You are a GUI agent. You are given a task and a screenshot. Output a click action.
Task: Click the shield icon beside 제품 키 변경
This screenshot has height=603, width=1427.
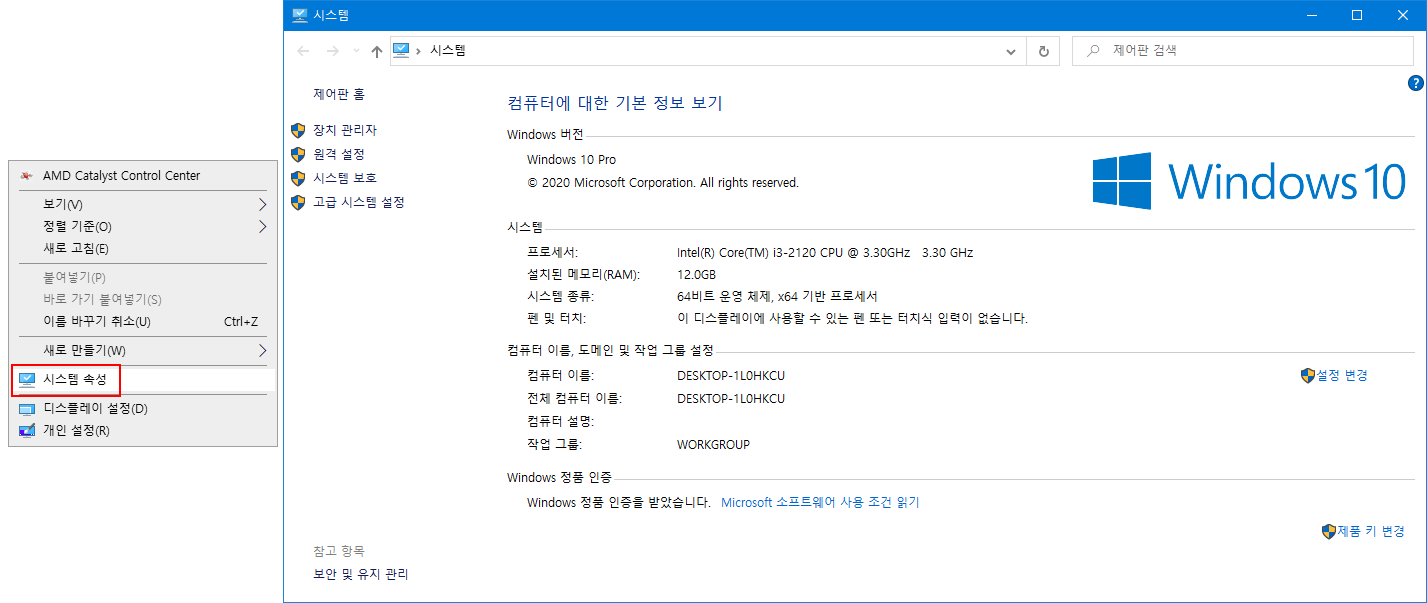(x=1328, y=531)
